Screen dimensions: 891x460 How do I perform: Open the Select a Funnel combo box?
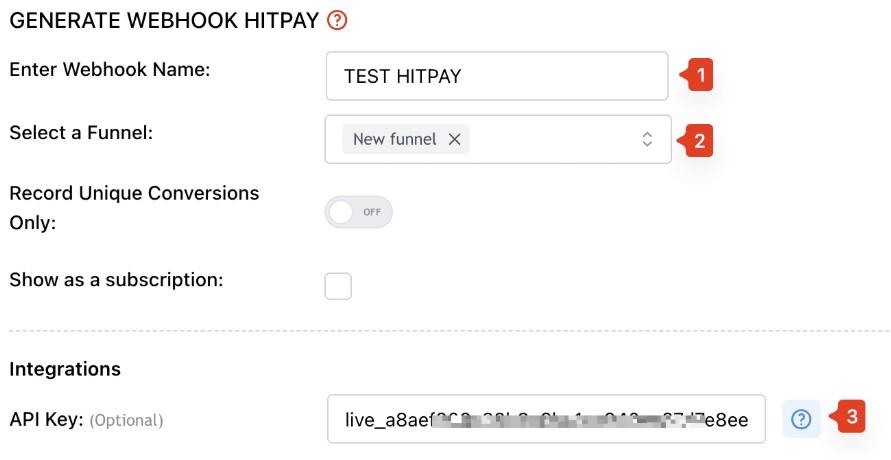tap(498, 139)
